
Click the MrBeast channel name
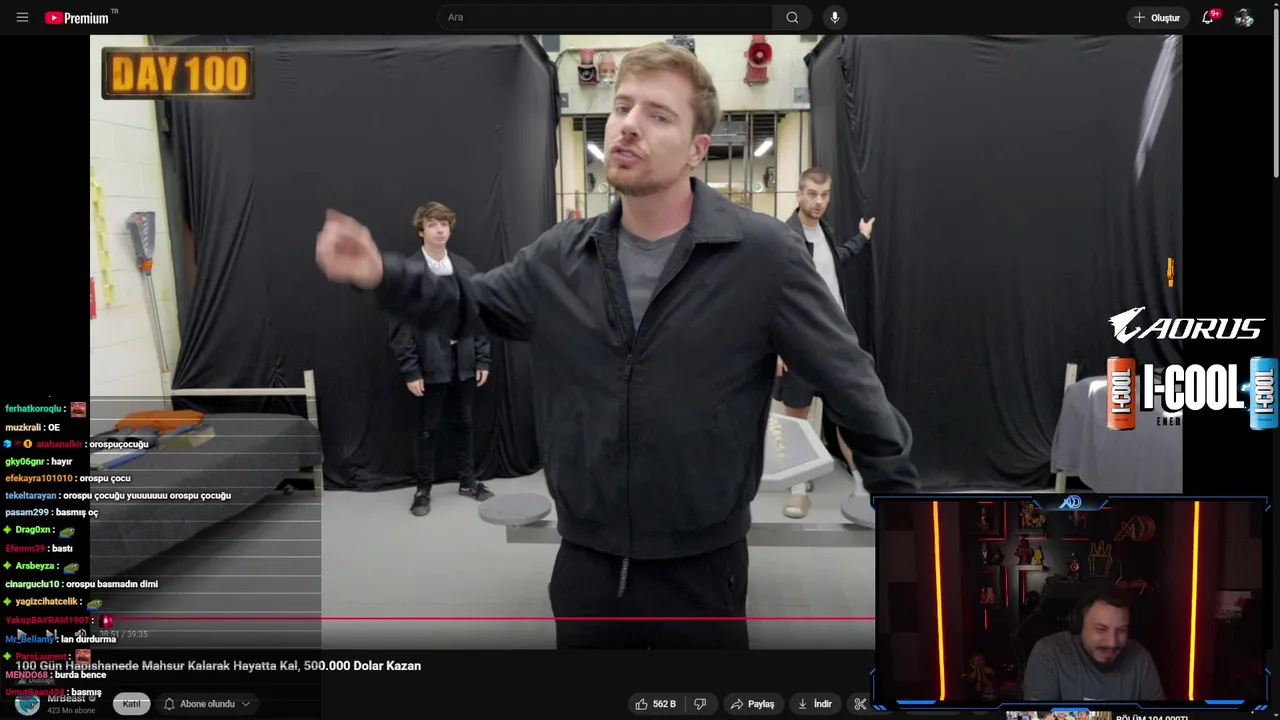point(66,698)
